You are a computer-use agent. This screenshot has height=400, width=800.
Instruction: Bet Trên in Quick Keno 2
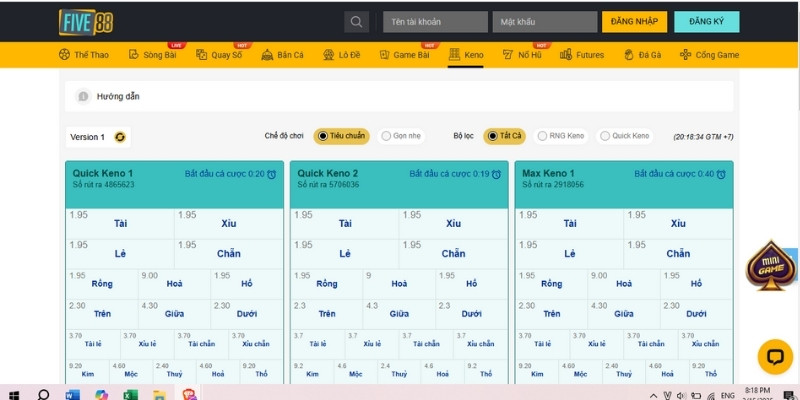click(327, 314)
